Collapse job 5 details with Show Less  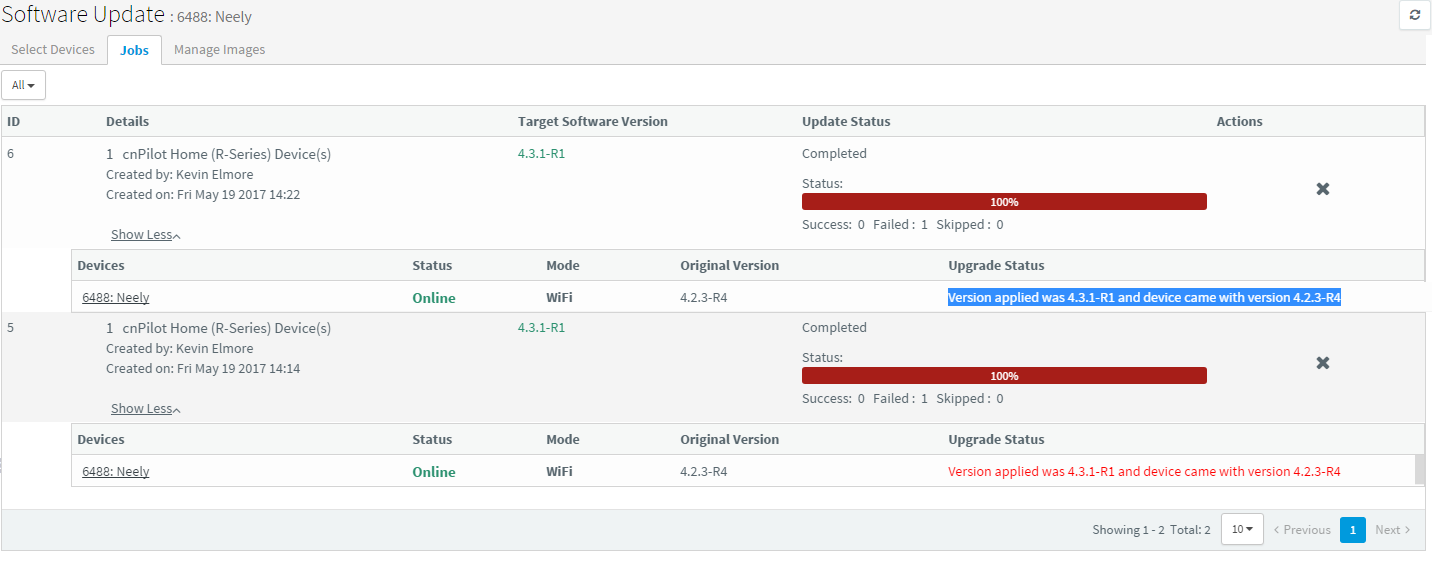[x=145, y=409]
